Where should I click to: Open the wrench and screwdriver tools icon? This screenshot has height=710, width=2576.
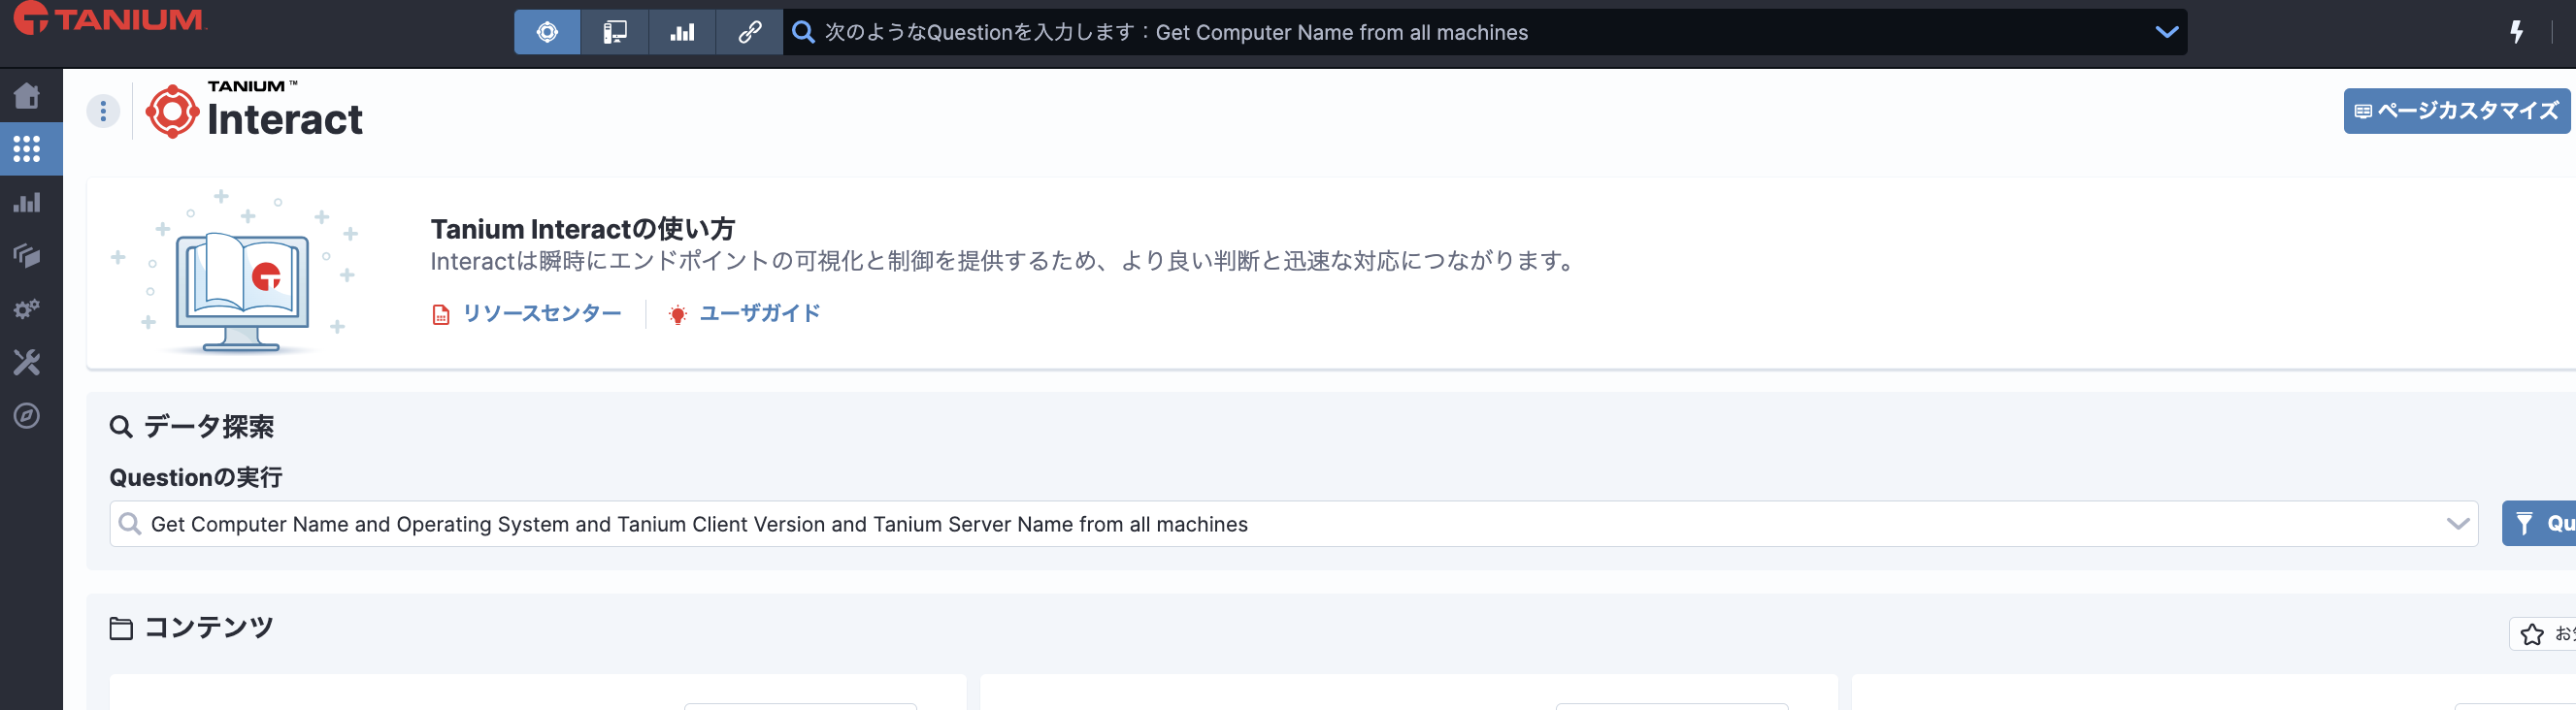pos(27,362)
